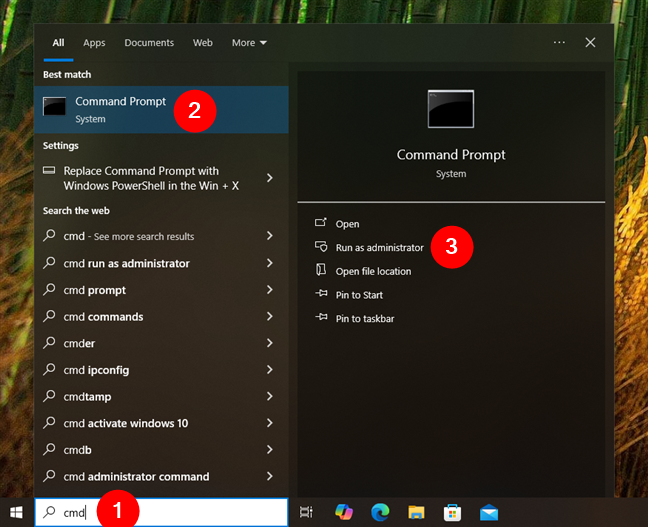The width and height of the screenshot is (648, 527).
Task: Click the search icon beside 'cmder'
Action: point(49,342)
